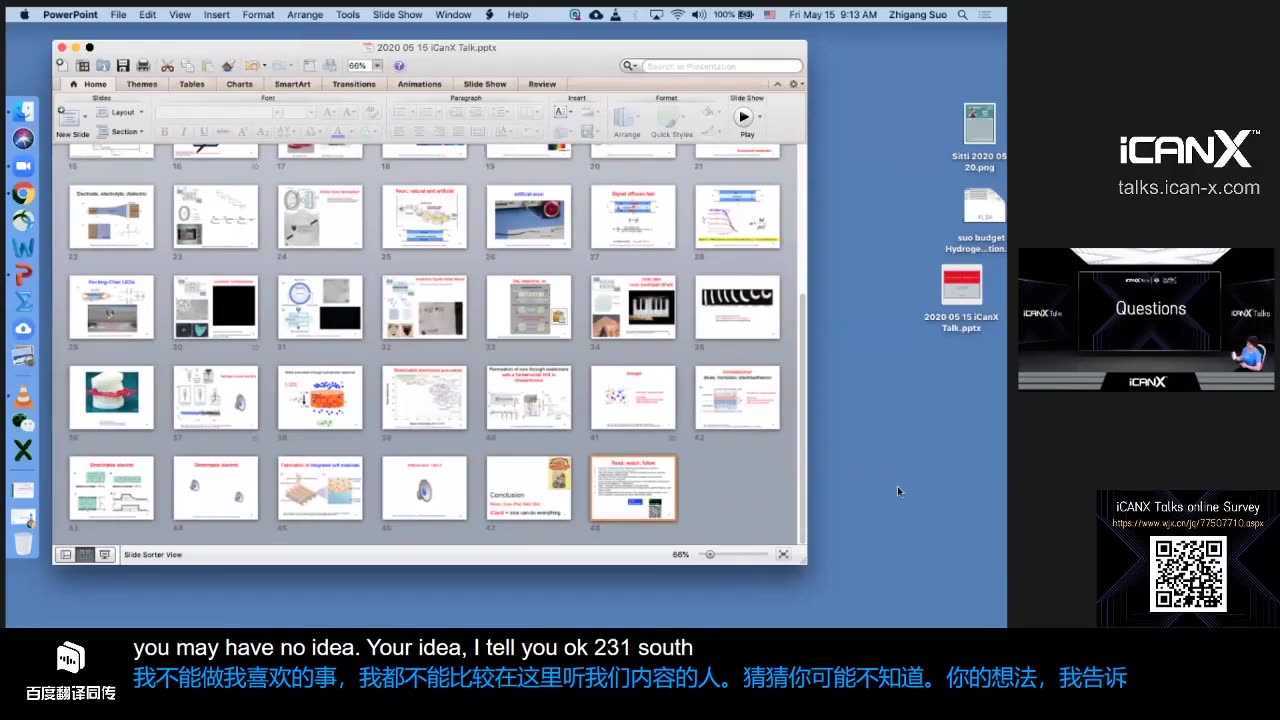
Task: Click the Save icon in toolbar
Action: click(x=122, y=66)
